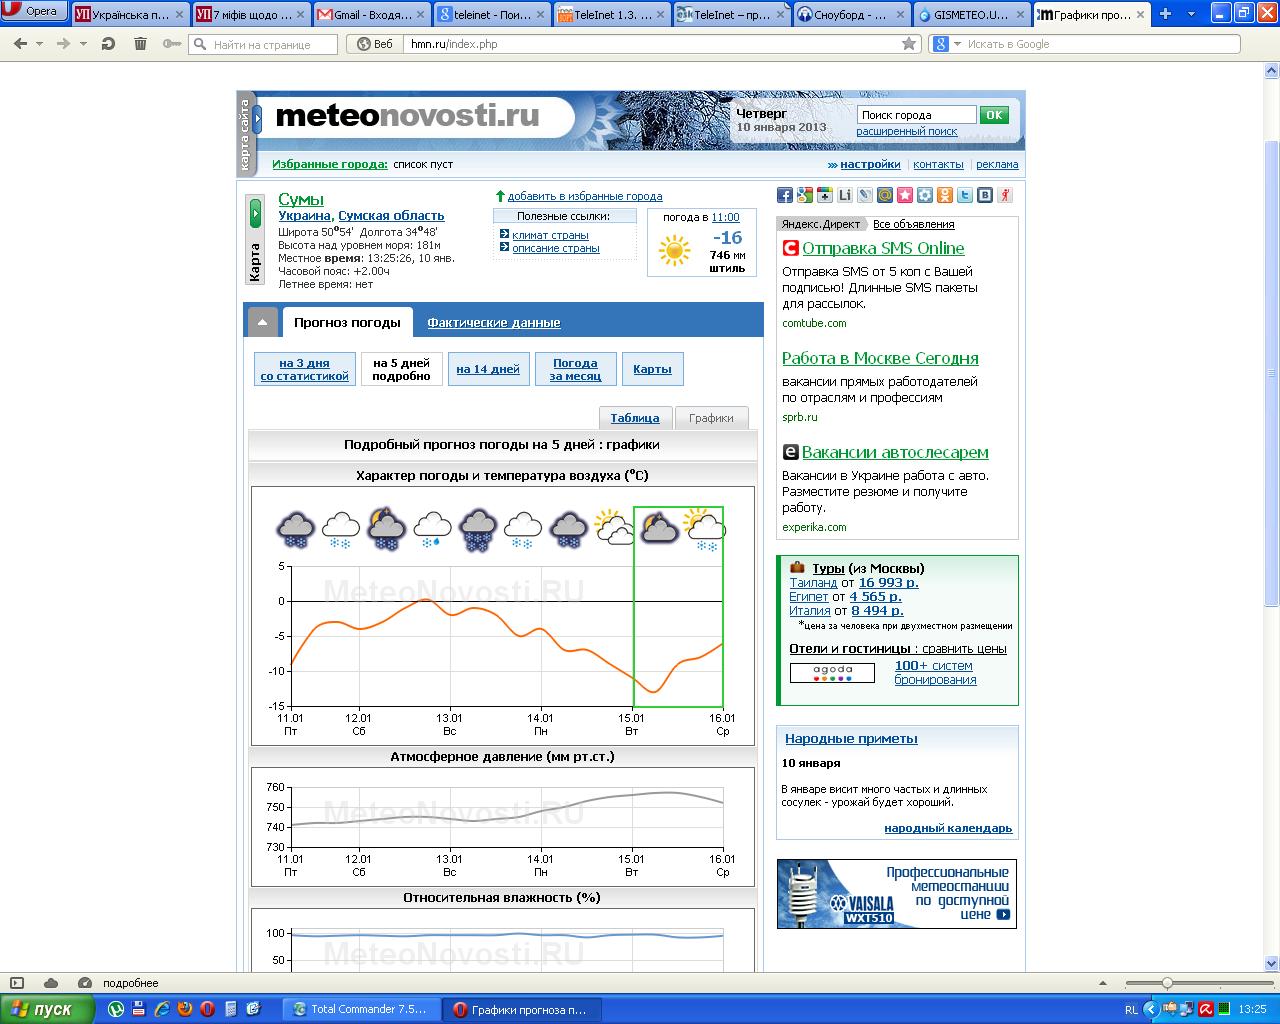Click the Поиск города input field
The height and width of the screenshot is (1024, 1280).
click(x=915, y=115)
